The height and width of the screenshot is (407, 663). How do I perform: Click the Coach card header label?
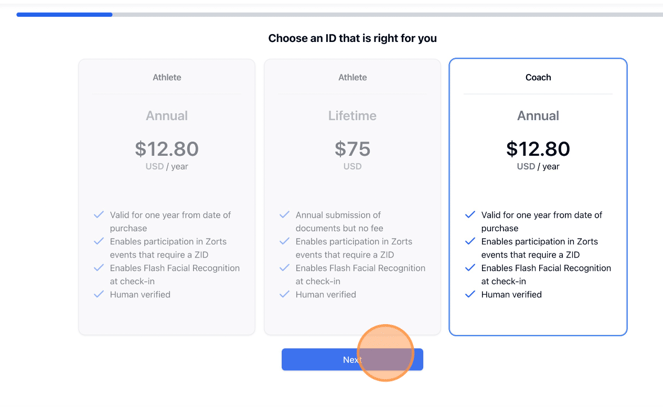pyautogui.click(x=538, y=77)
